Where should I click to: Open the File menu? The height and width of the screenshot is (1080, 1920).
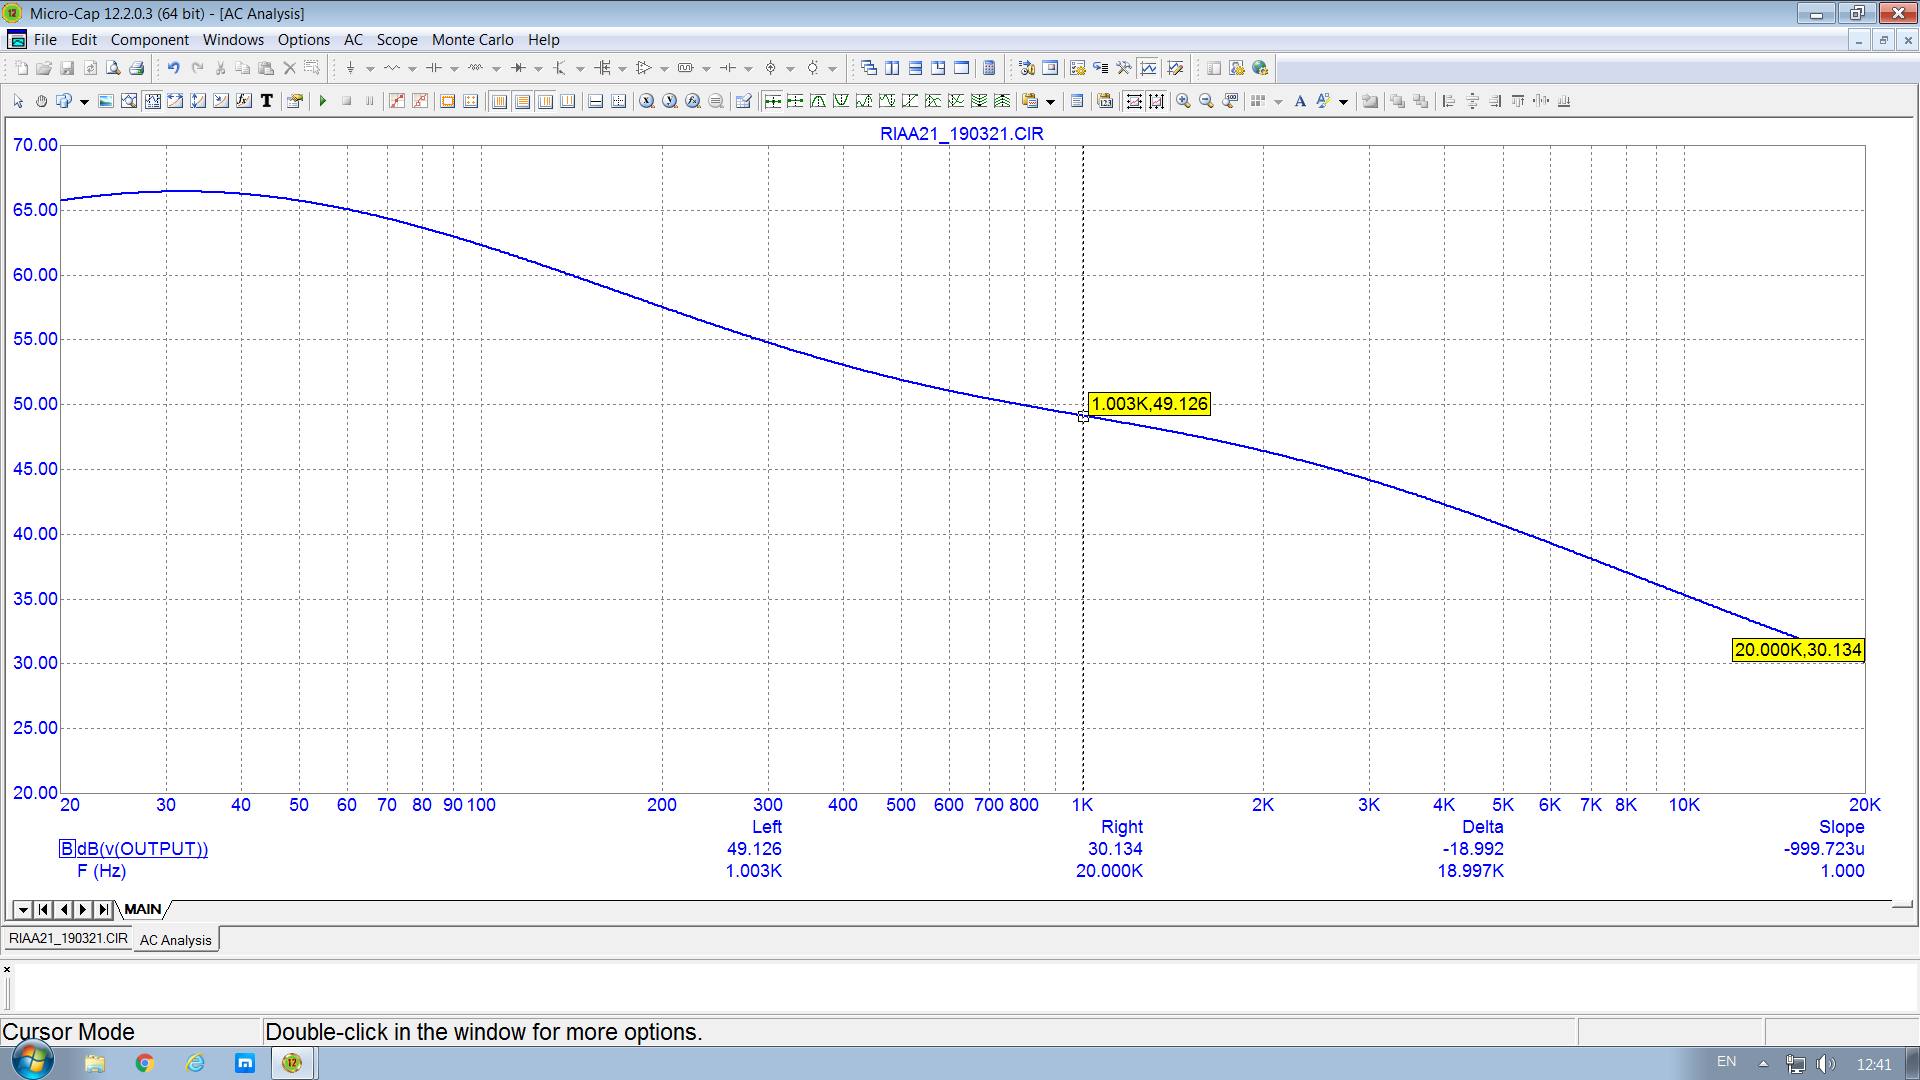(x=45, y=40)
